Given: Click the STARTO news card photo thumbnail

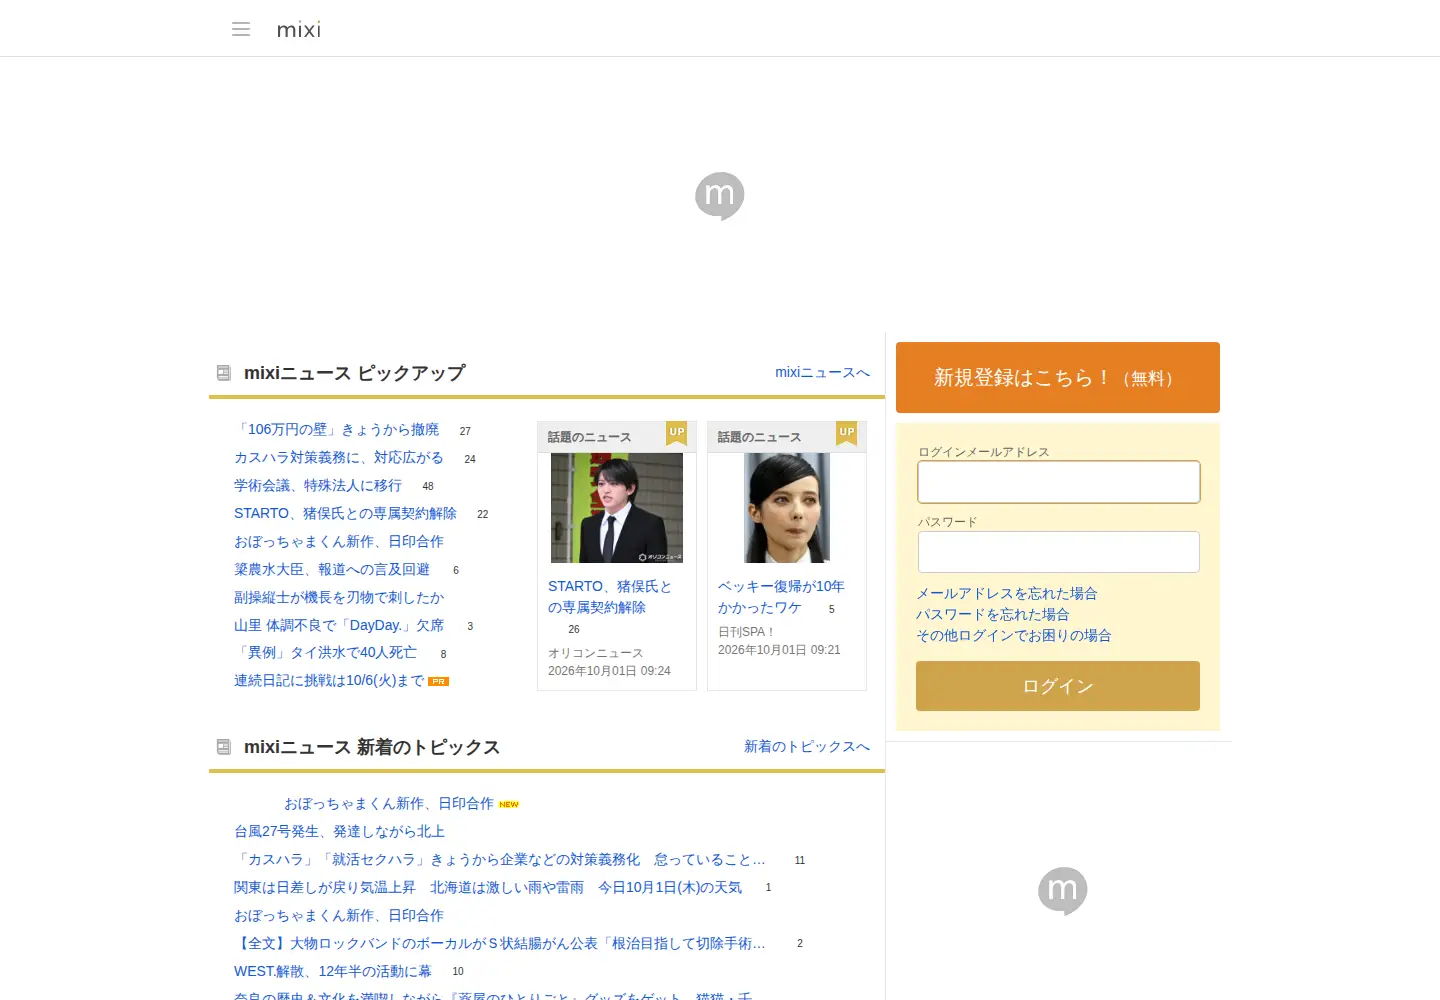Looking at the screenshot, I should click(617, 508).
